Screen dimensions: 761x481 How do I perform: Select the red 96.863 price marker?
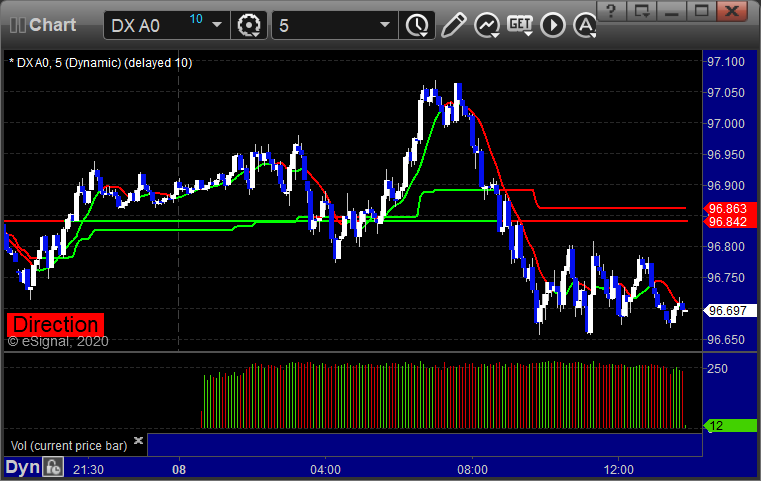[x=729, y=209]
